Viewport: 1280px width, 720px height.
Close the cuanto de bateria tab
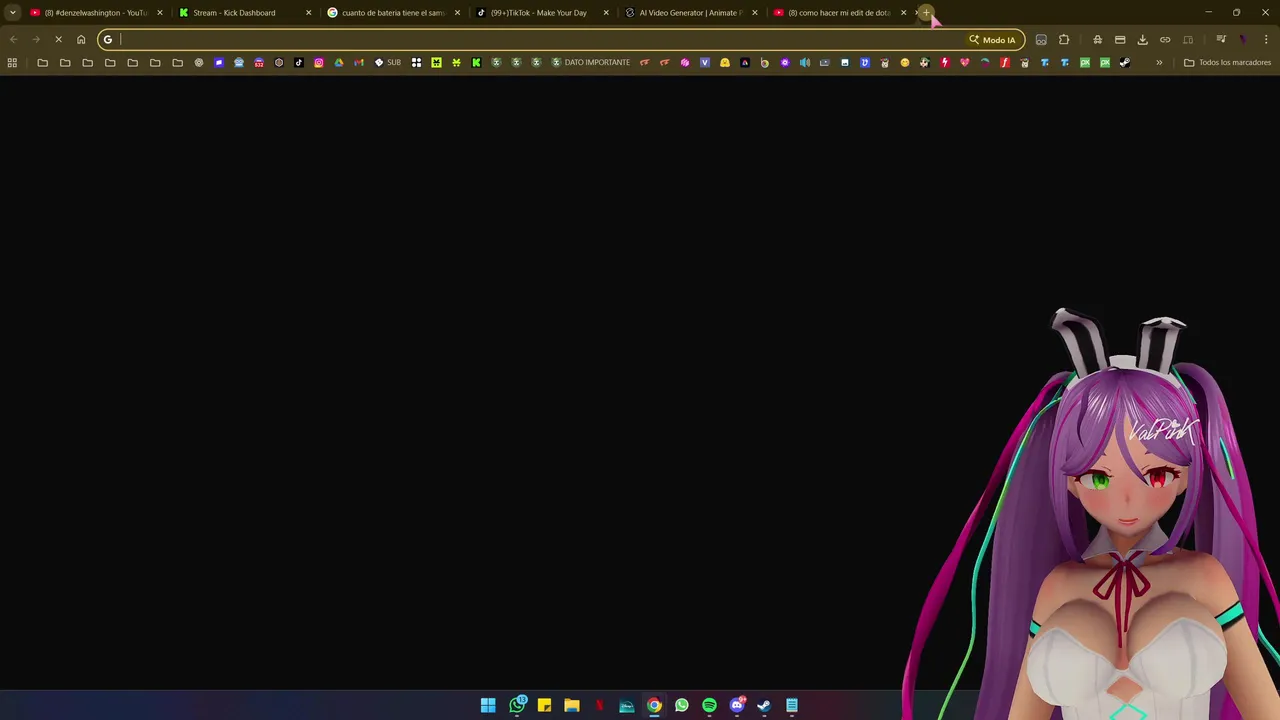[457, 13]
